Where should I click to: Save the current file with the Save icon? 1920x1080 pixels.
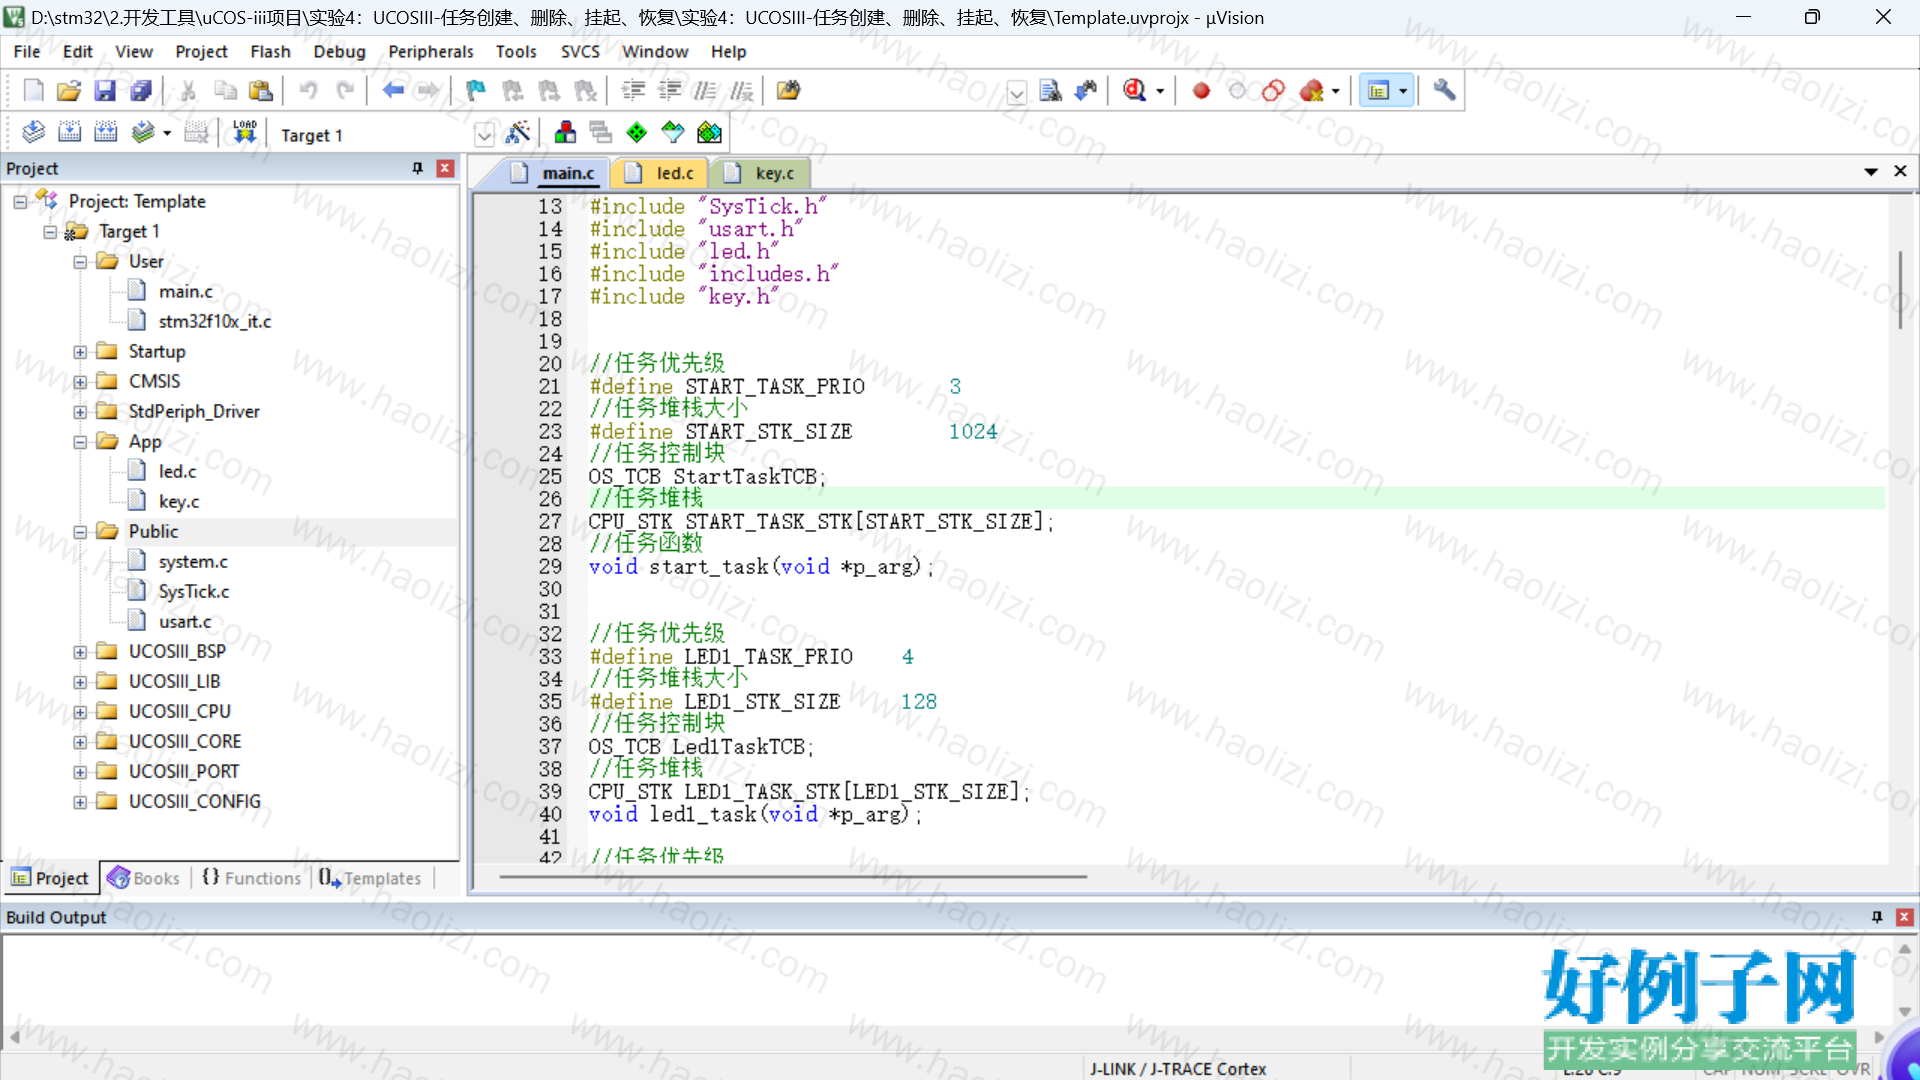pos(105,91)
